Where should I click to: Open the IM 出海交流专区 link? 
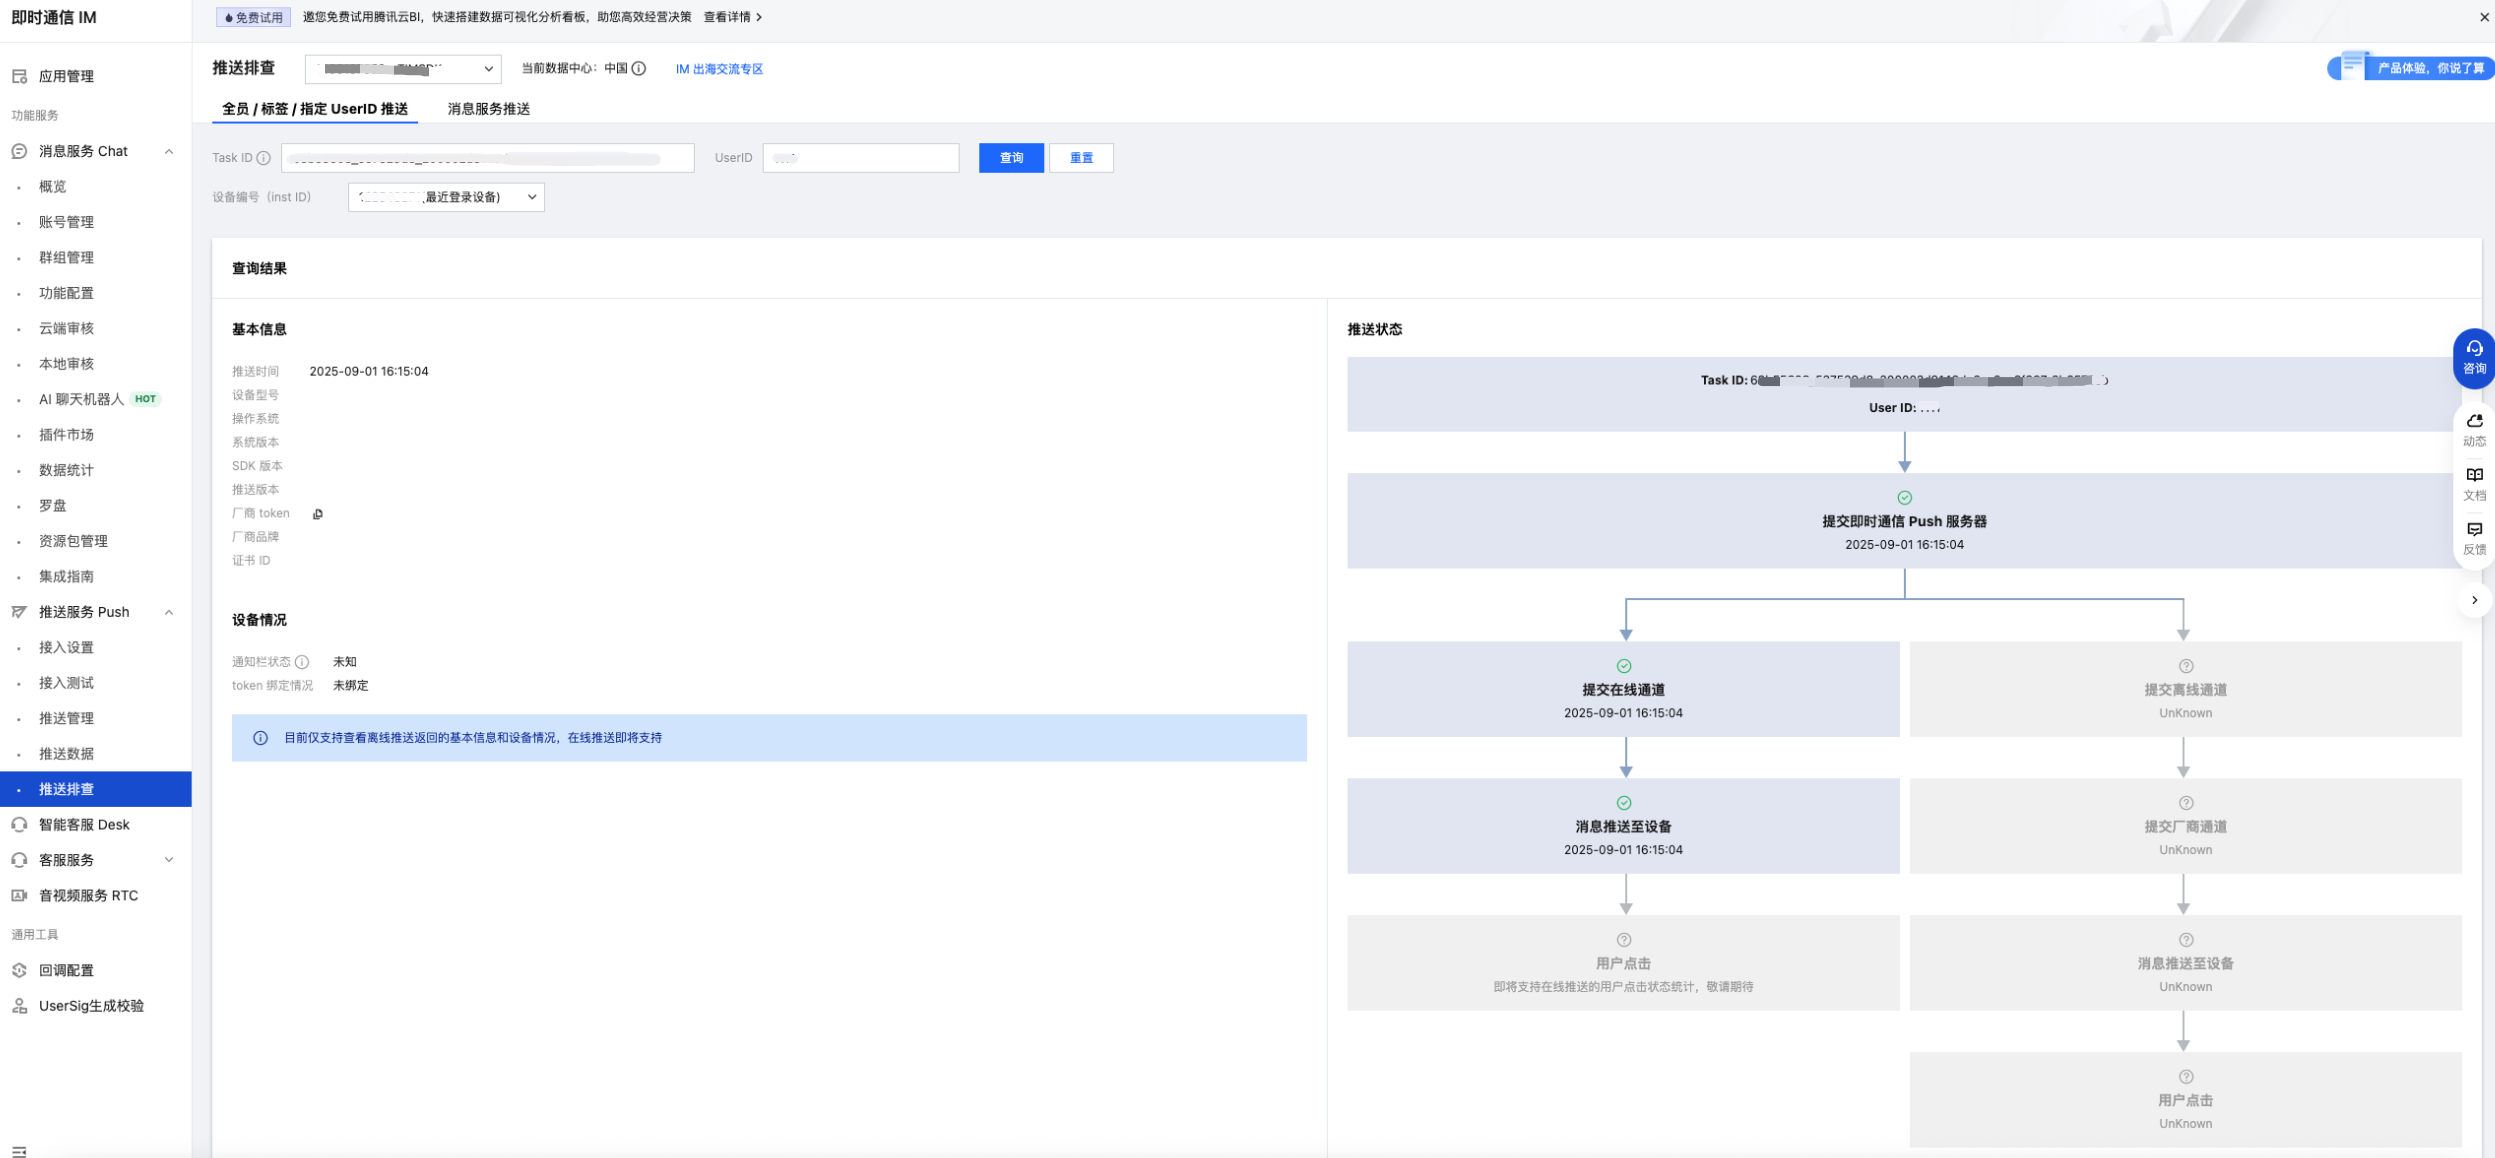coord(719,69)
